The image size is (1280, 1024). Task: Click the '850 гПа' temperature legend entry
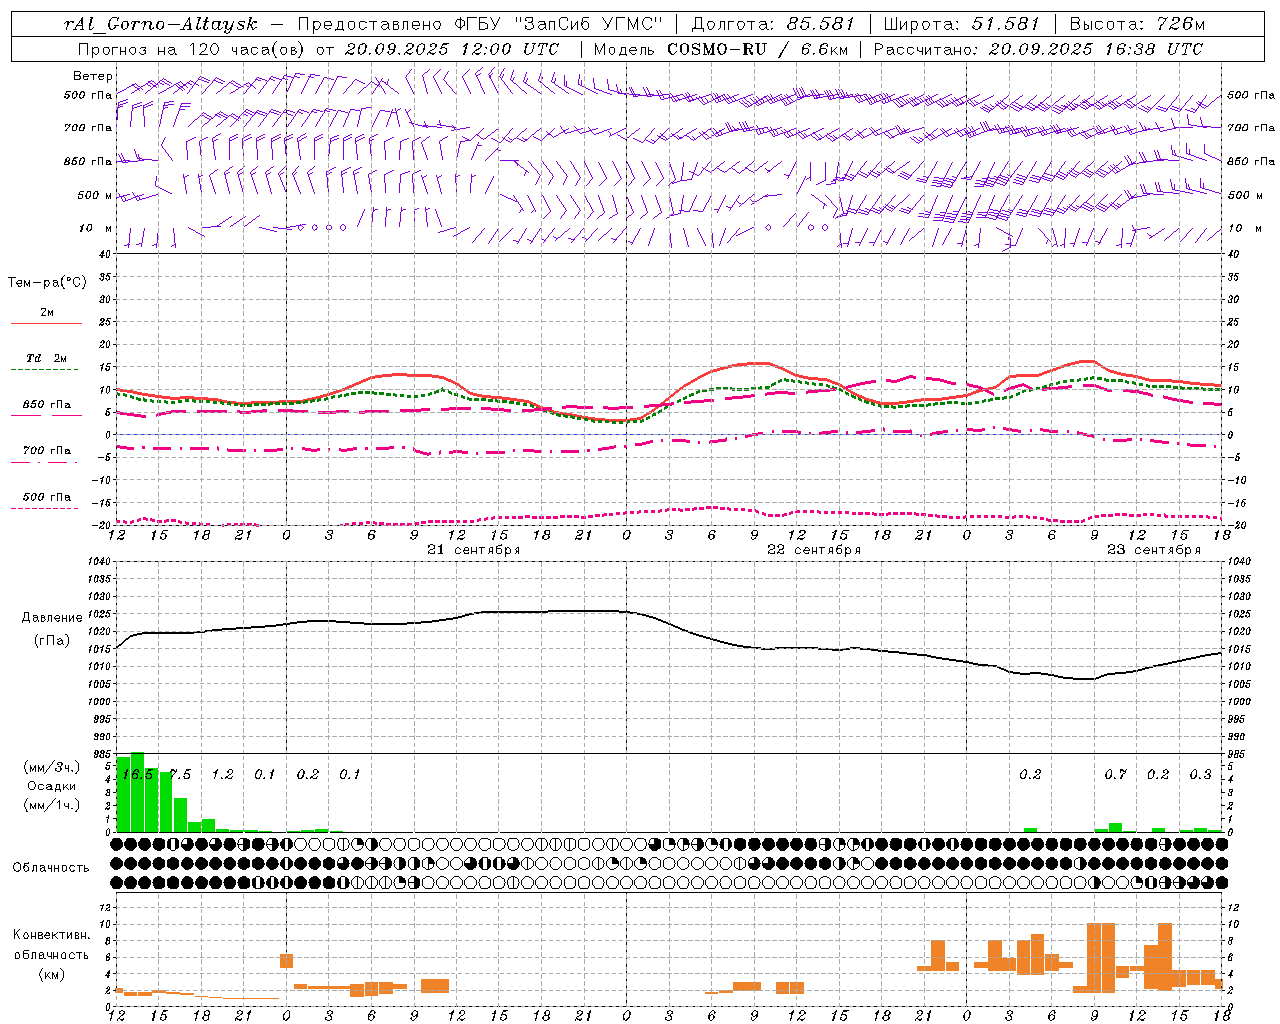click(x=47, y=405)
